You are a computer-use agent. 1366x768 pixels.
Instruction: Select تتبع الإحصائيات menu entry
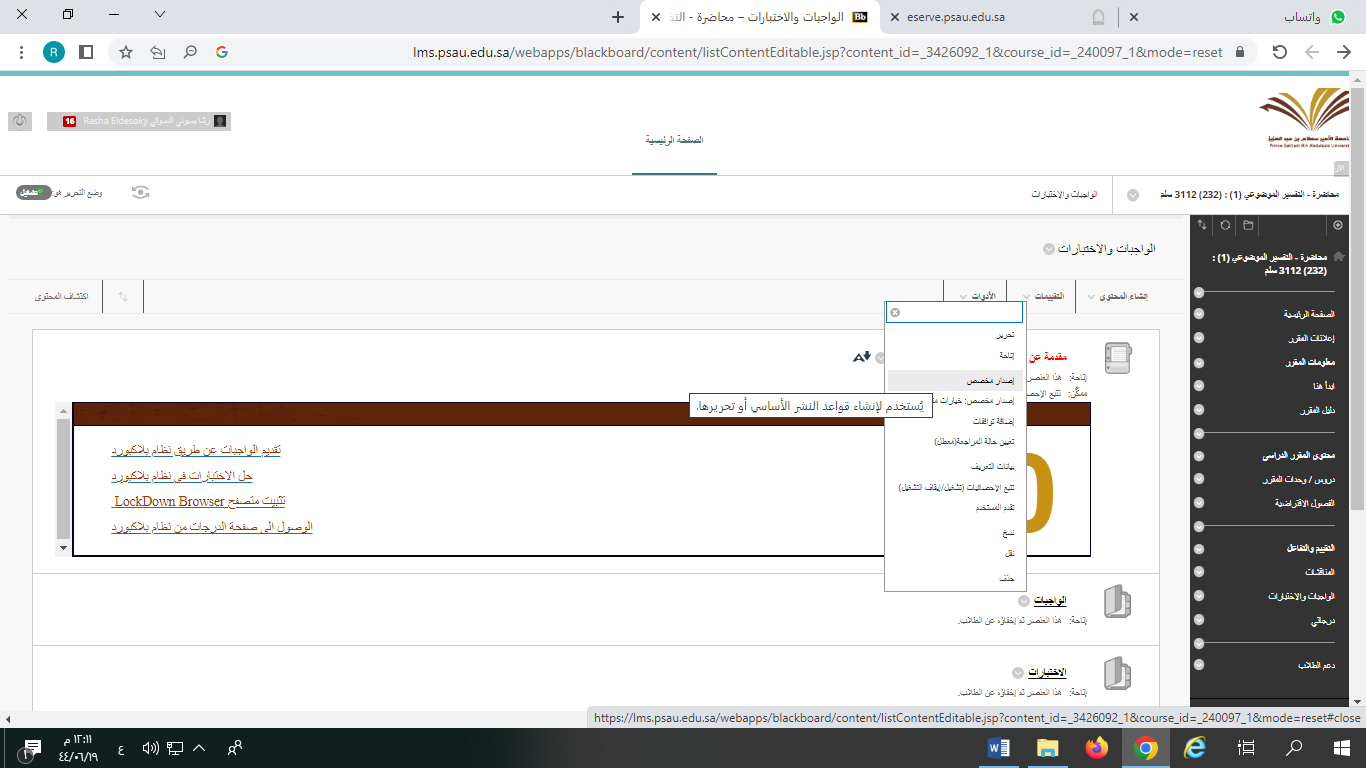(957, 487)
